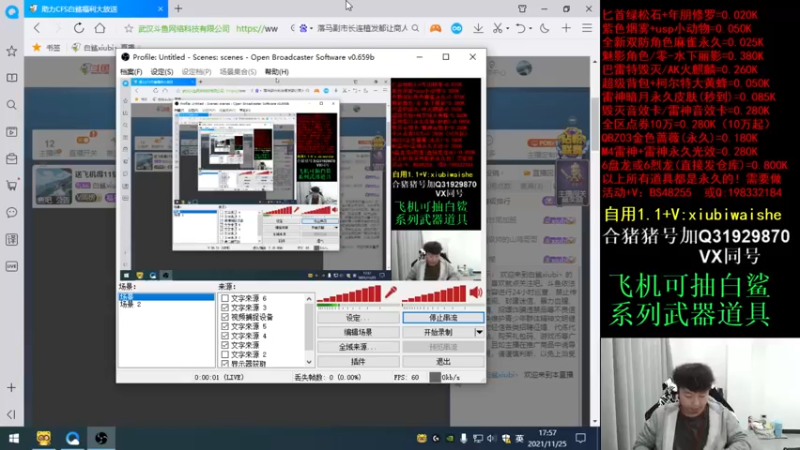Viewport: 800px width, 450px height.
Task: Open the 设定档(P) menu in OBS
Action: 196,72
